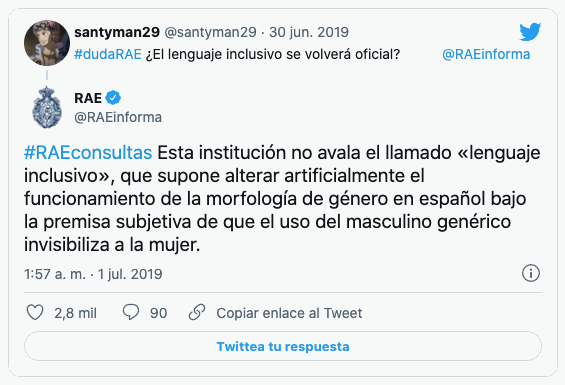Like the tweet with the heart icon

35,312
